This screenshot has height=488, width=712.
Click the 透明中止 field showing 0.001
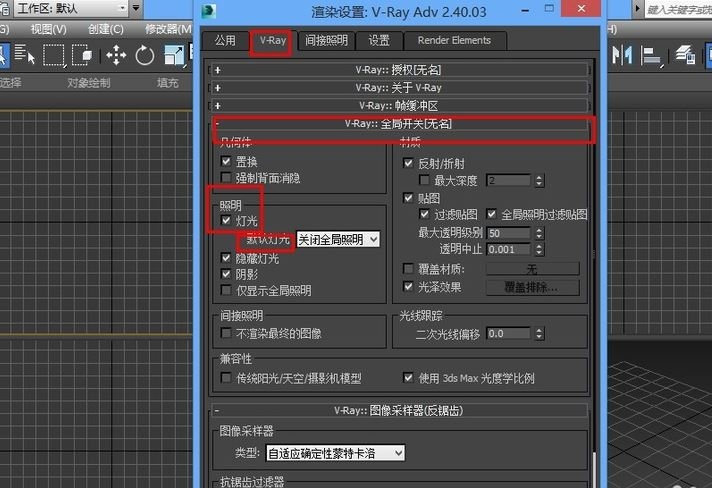coord(508,249)
